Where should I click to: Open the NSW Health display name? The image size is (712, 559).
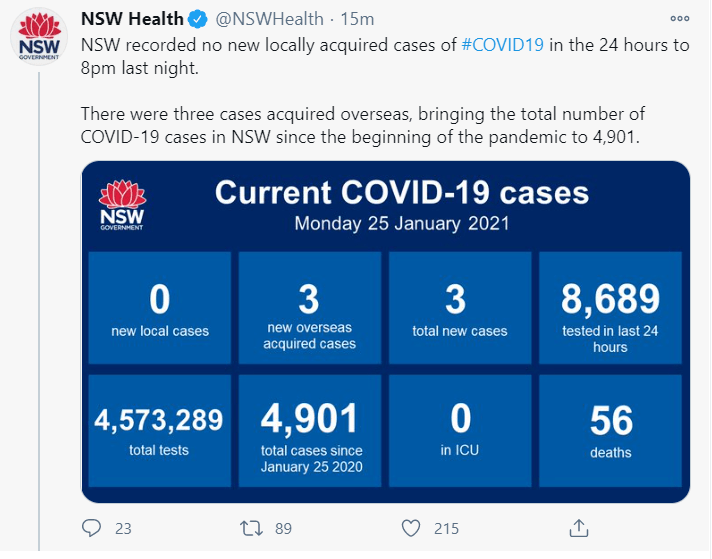[x=132, y=19]
